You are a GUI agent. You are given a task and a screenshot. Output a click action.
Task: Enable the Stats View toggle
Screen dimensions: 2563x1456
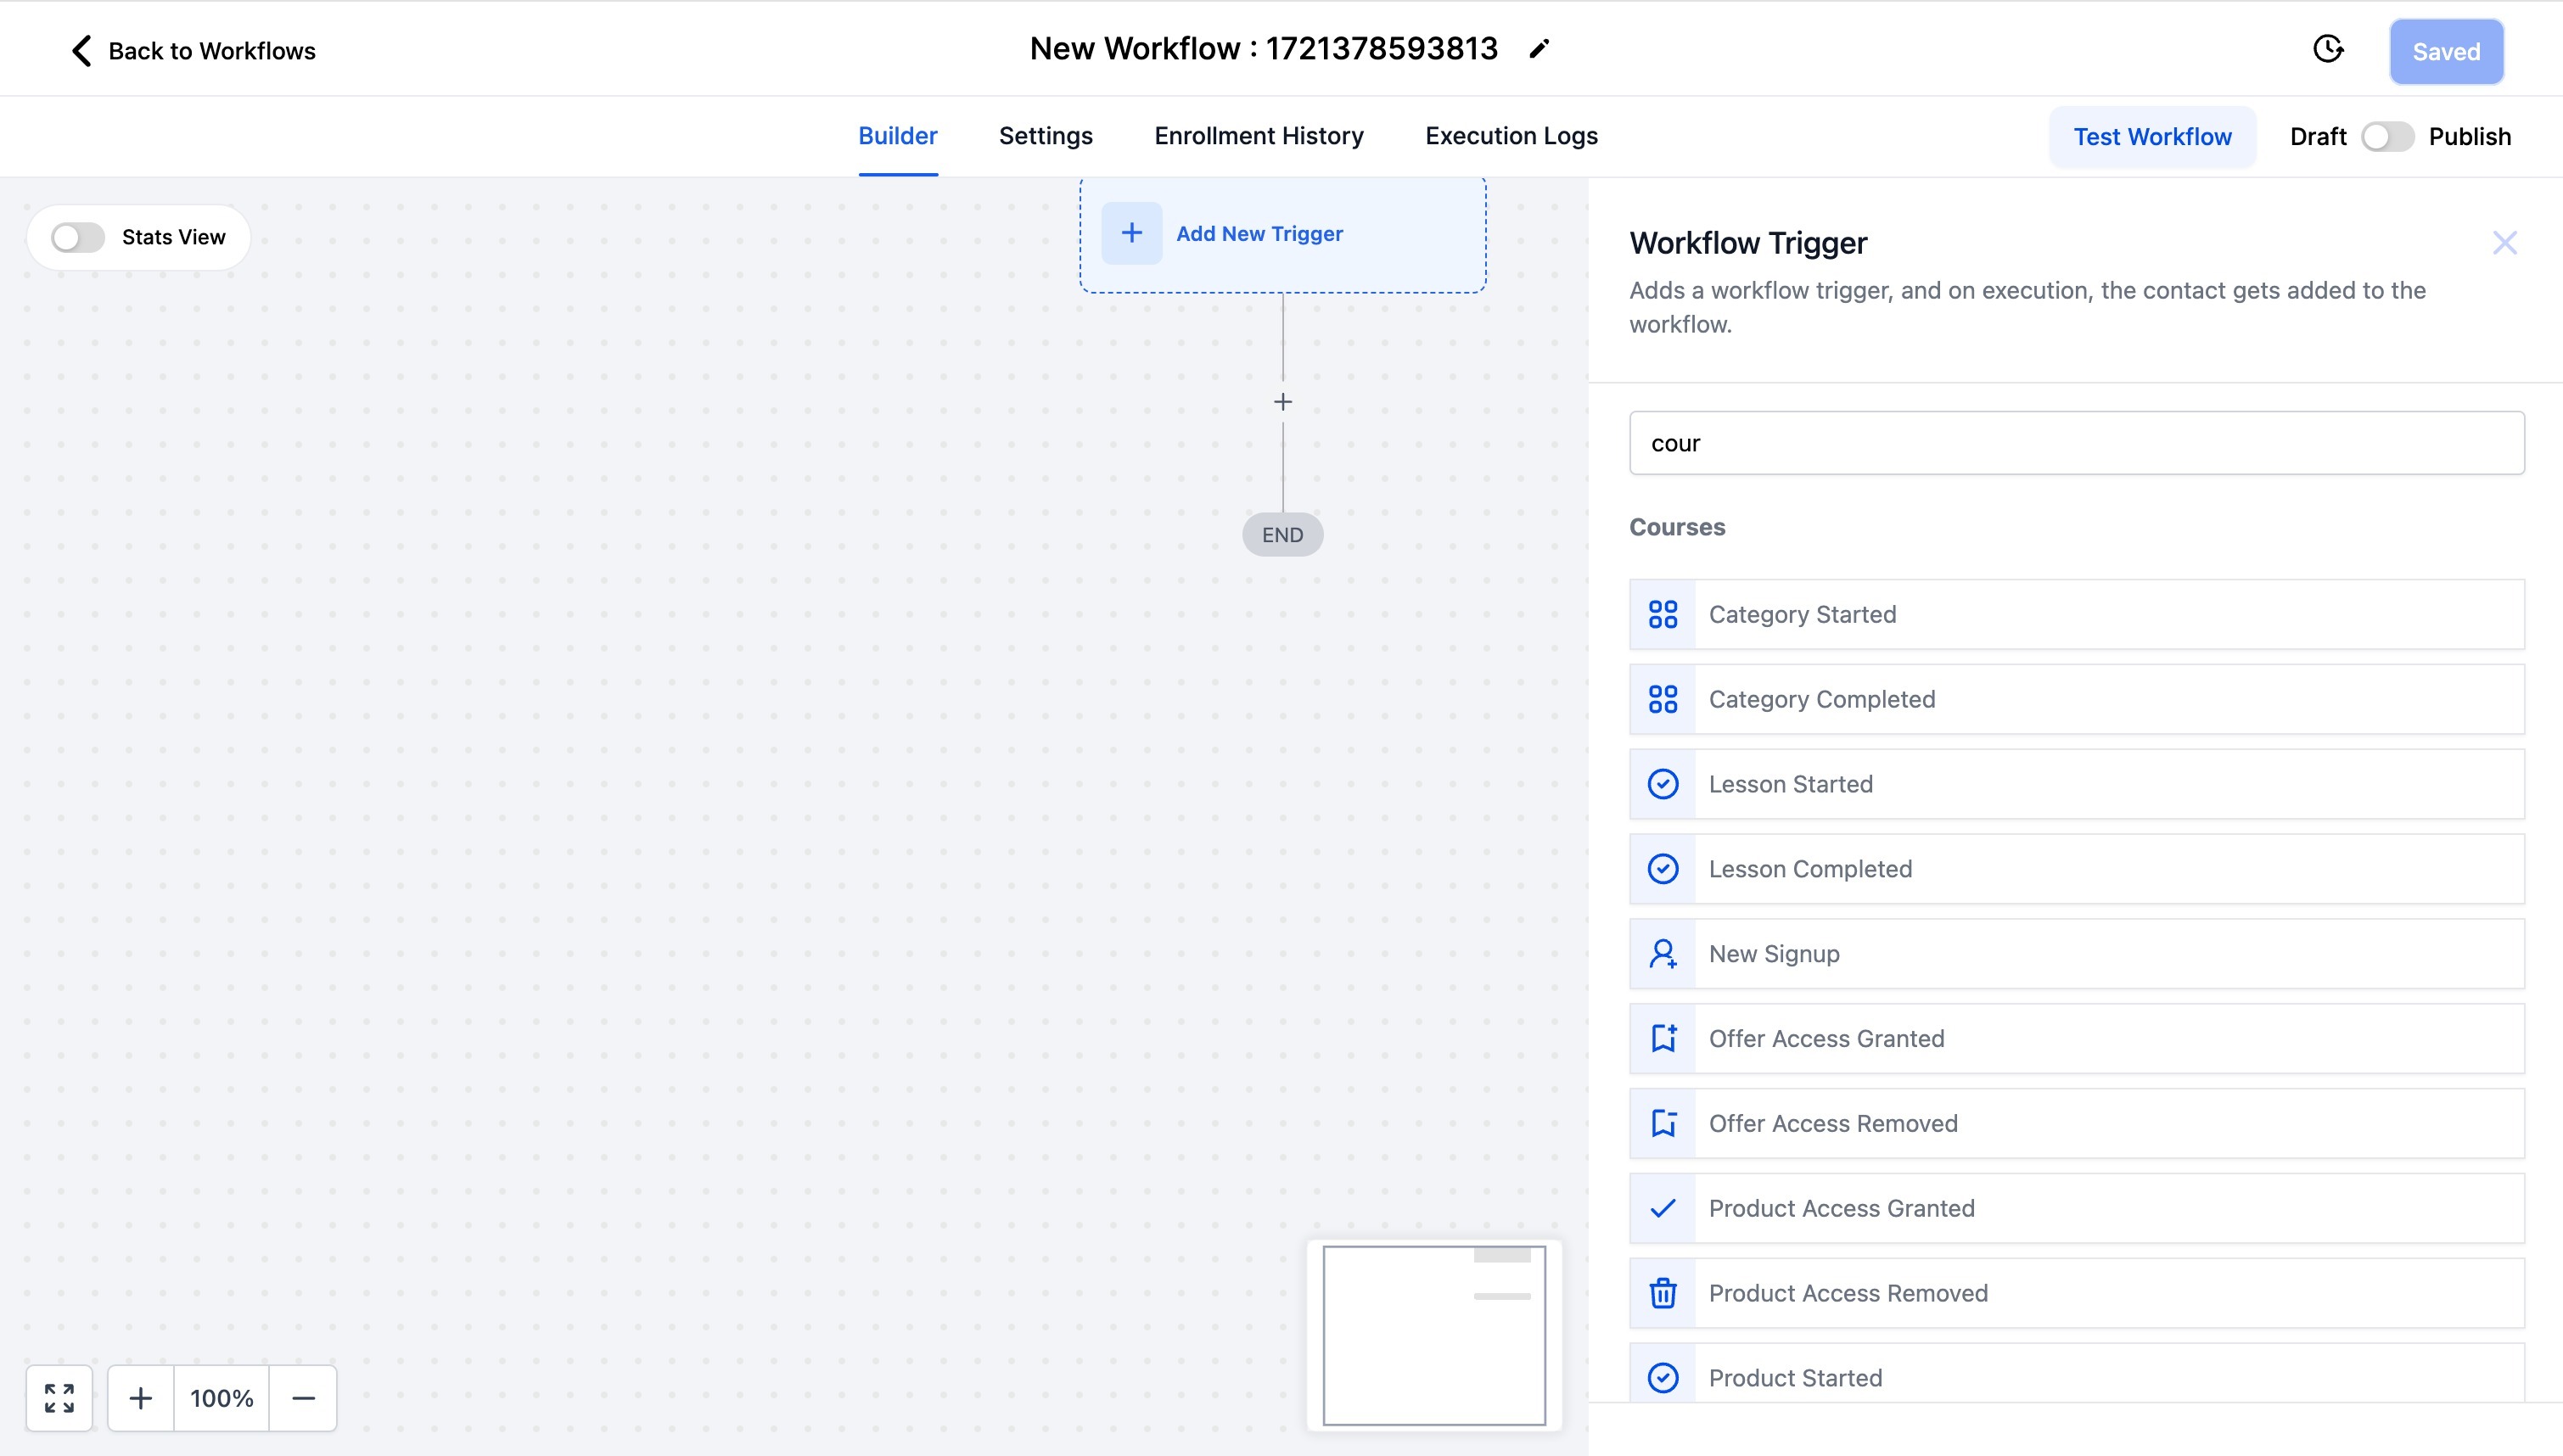click(x=78, y=237)
